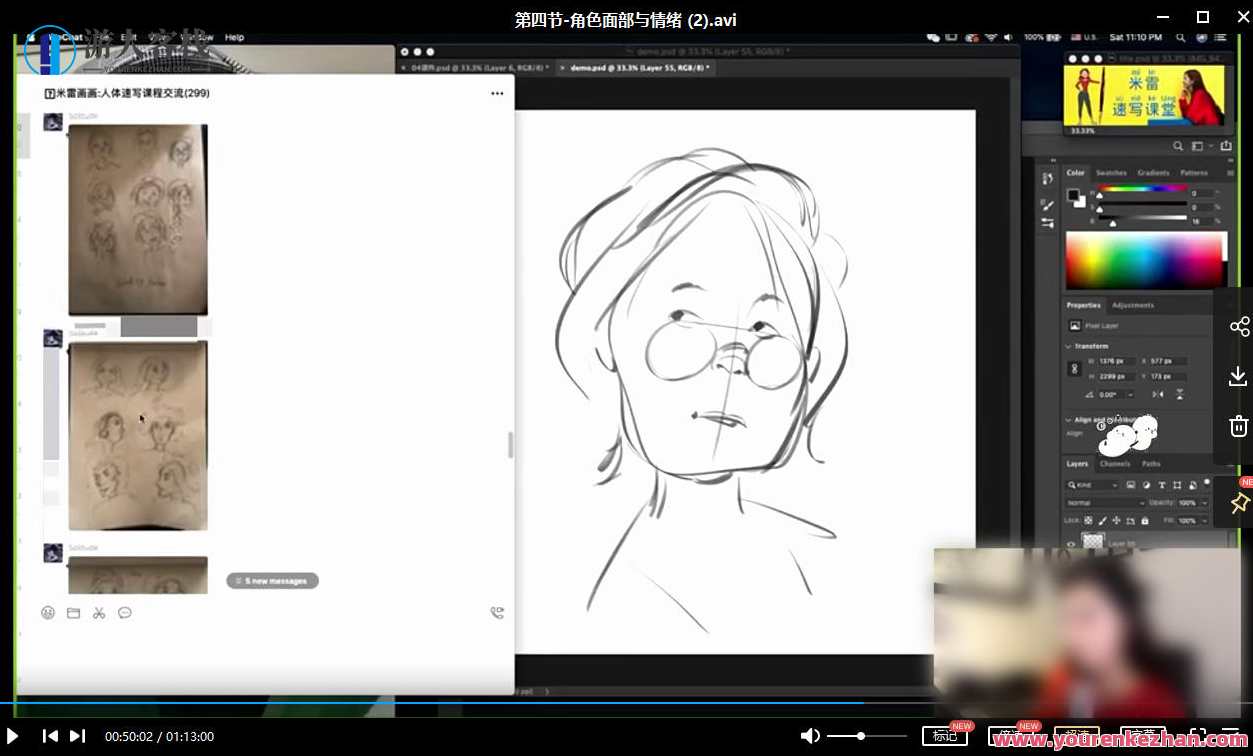This screenshot has height=756, width=1253.
Task: Open the emoji picker in chat
Action: click(x=48, y=613)
